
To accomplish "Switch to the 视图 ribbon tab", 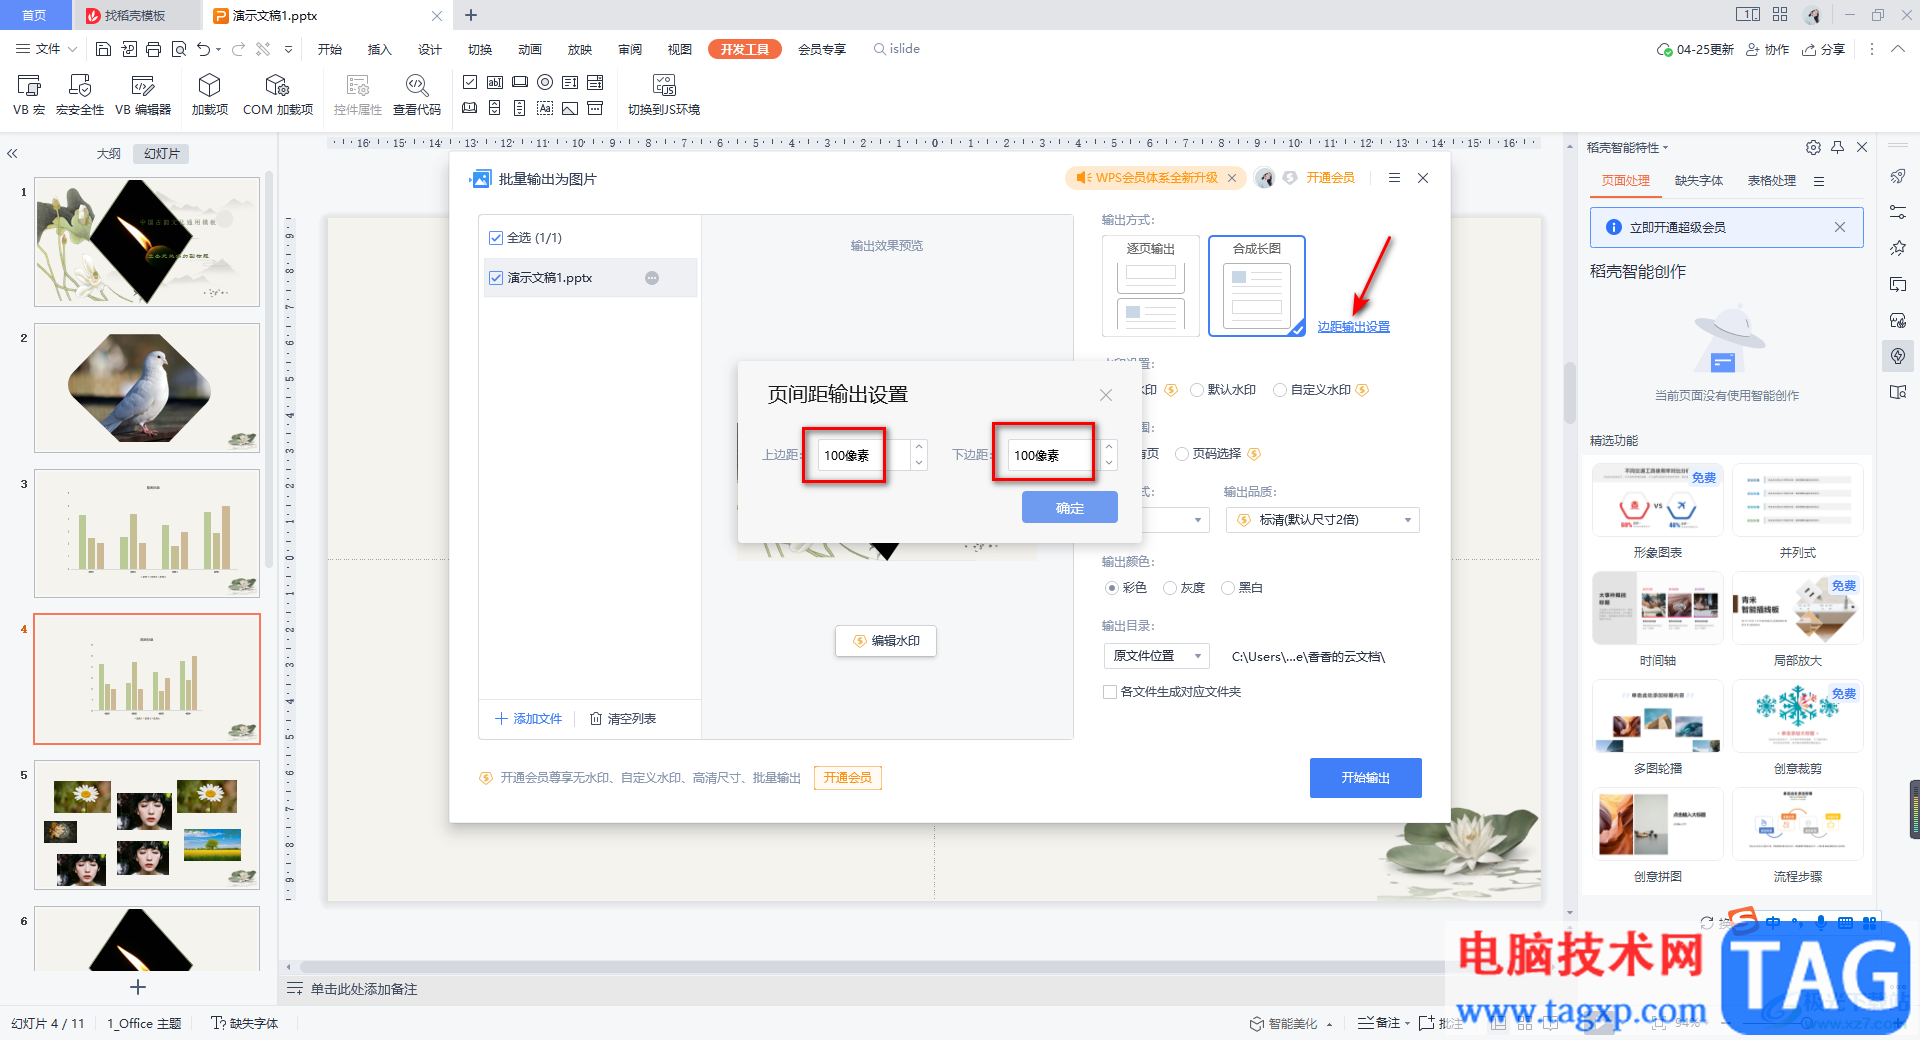I will (680, 49).
